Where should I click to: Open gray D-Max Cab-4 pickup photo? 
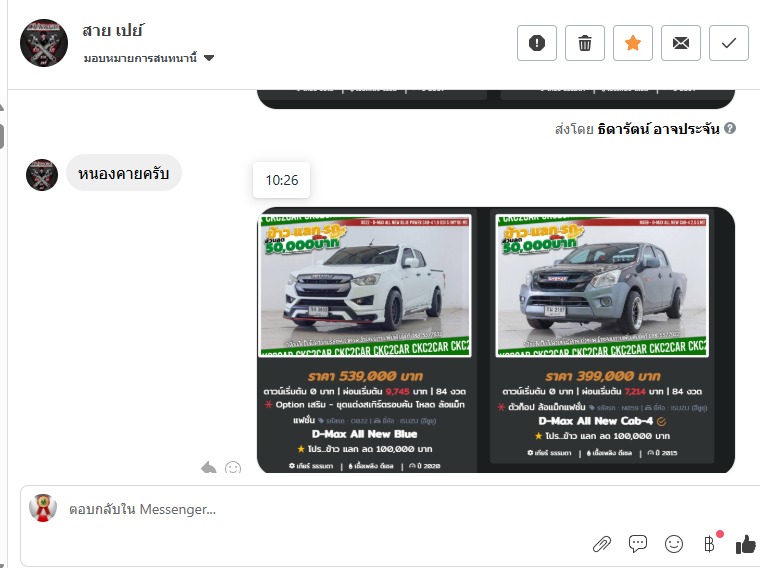point(602,285)
